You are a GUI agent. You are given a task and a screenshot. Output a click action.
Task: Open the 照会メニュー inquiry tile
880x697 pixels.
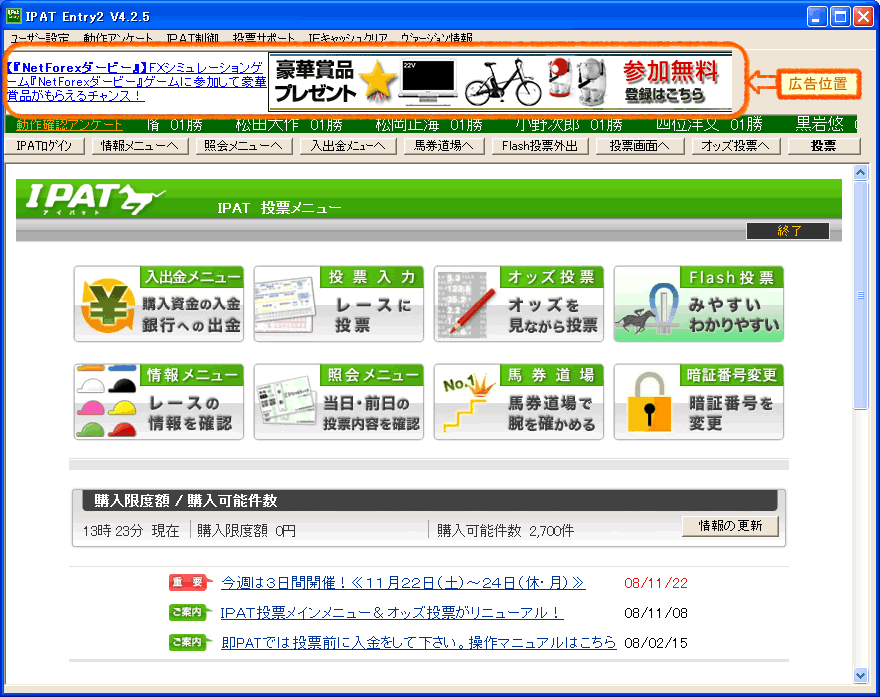[338, 402]
